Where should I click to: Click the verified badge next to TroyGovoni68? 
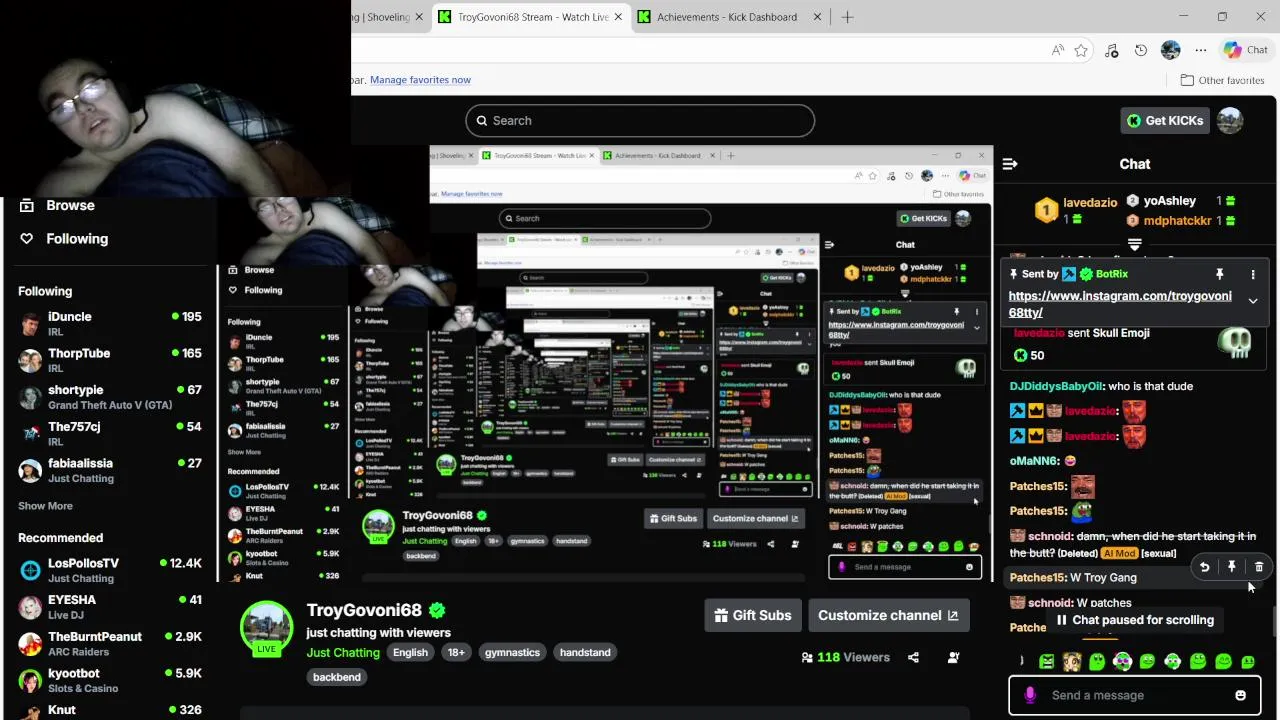pyautogui.click(x=437, y=610)
